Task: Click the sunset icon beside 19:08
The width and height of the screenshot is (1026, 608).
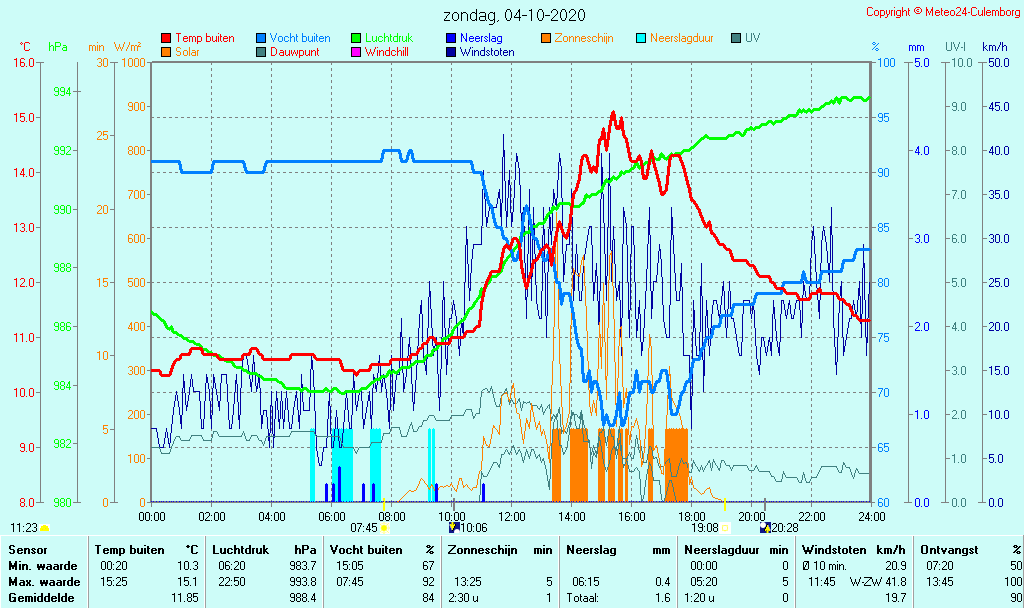Action: pyautogui.click(x=726, y=528)
